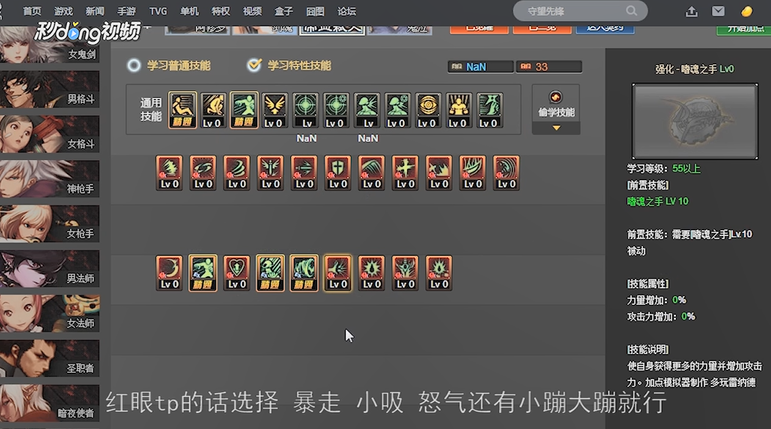Click the red cross sword skill icon
Viewport: 771px width, 429px height.
405,173
